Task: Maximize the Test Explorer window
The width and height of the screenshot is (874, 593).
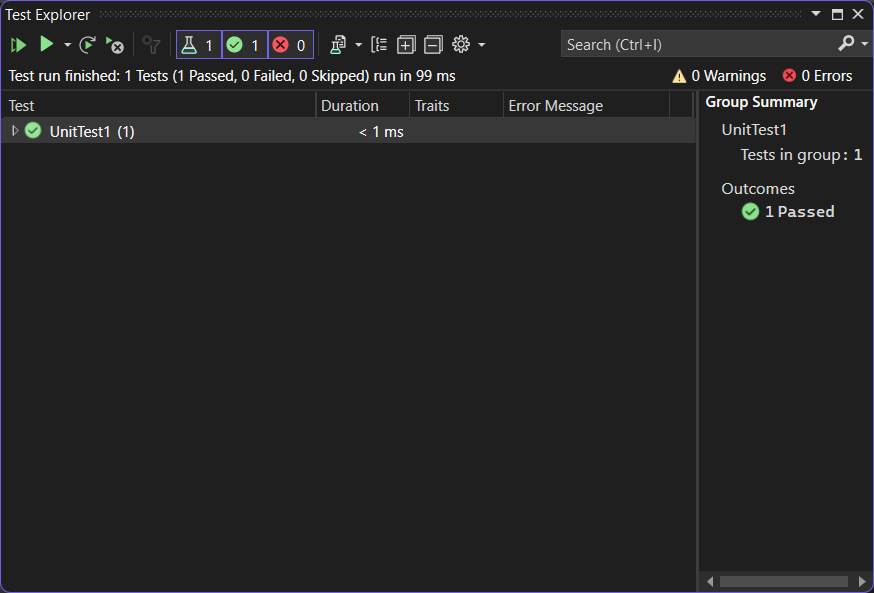Action: [837, 14]
